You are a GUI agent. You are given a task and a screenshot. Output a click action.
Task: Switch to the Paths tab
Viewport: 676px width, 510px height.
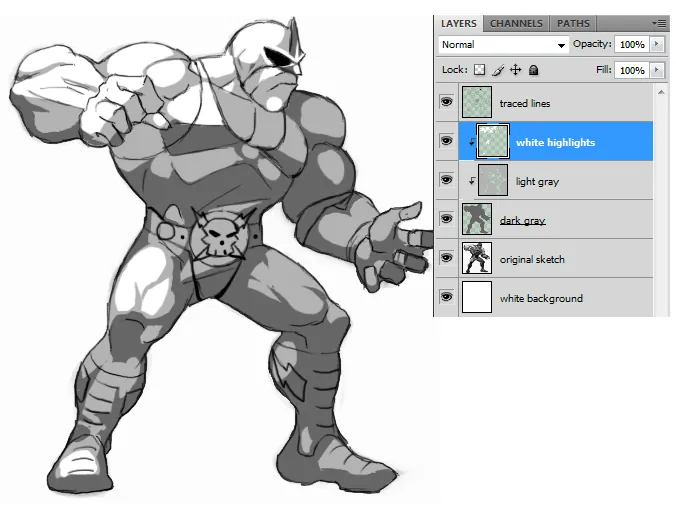pyautogui.click(x=573, y=23)
